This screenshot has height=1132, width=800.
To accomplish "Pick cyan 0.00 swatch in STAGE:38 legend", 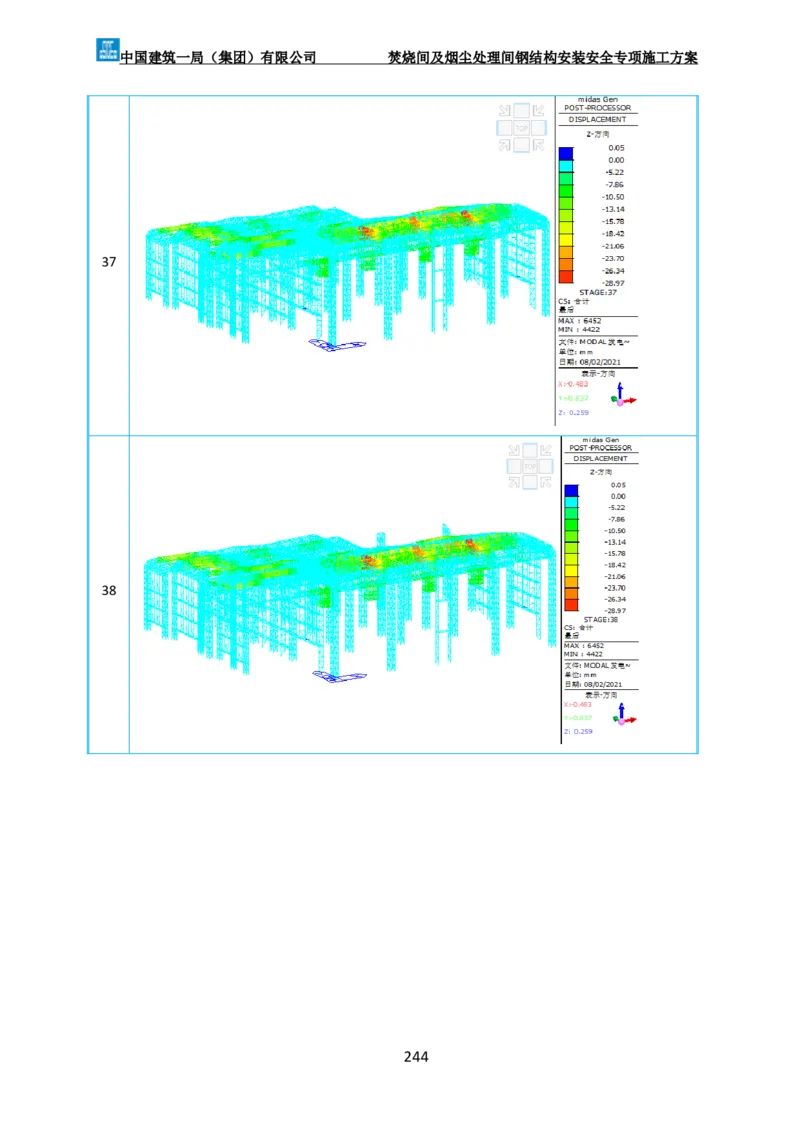I will [571, 502].
